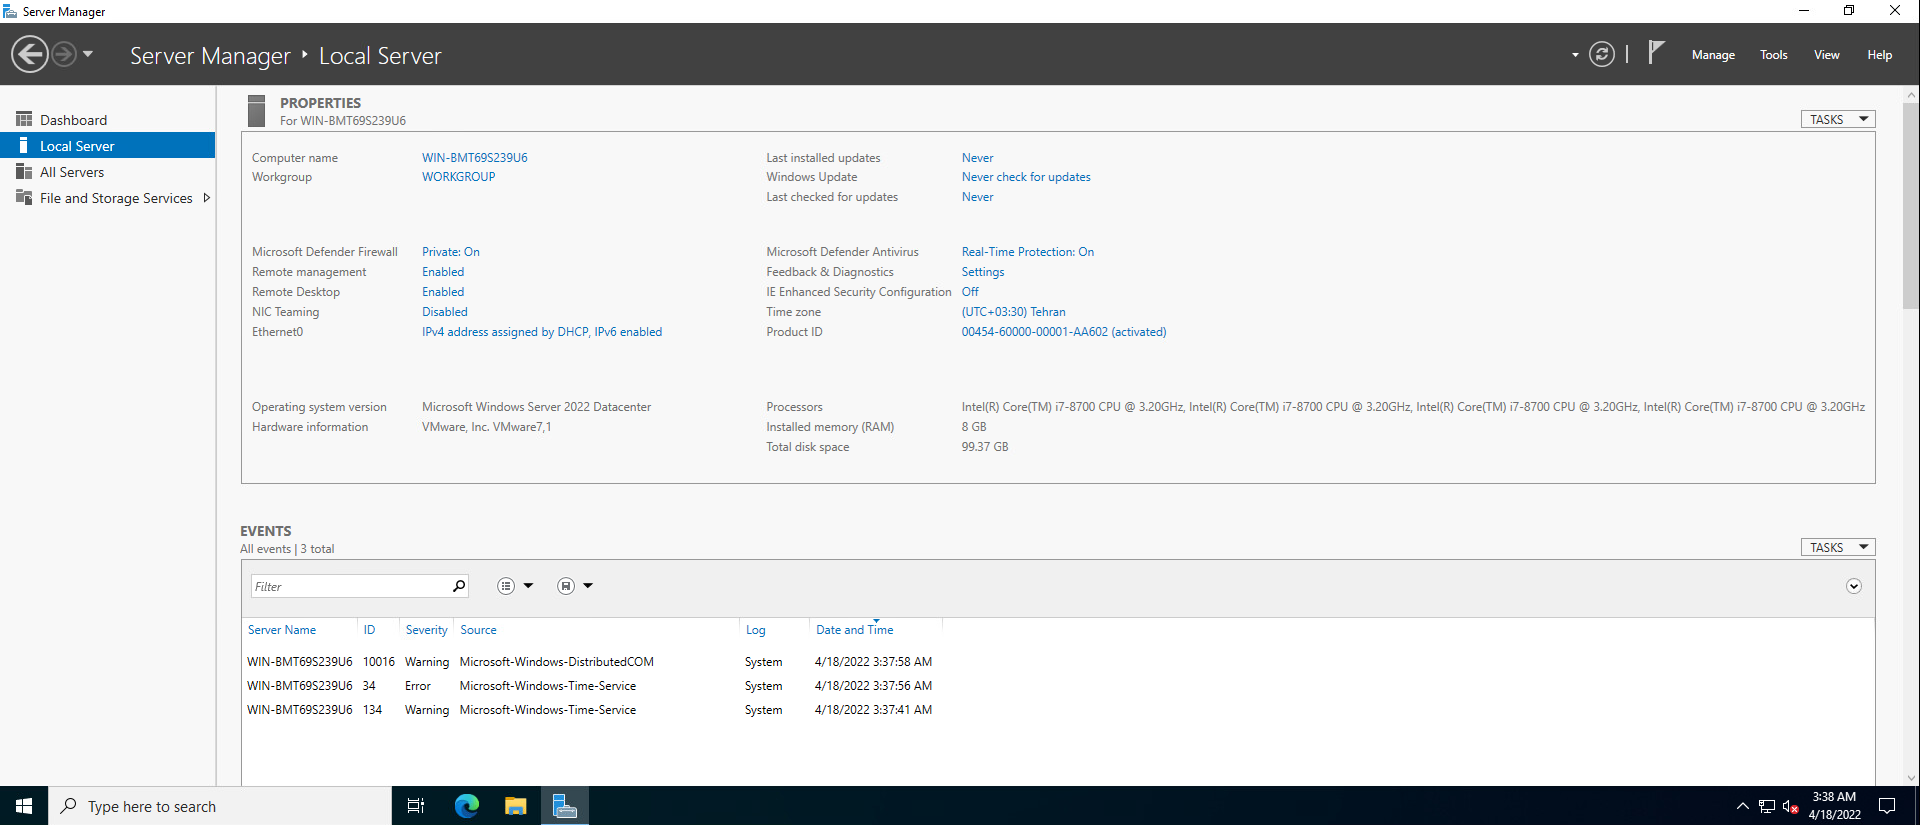Open navigation history dropdown arrow

point(88,54)
